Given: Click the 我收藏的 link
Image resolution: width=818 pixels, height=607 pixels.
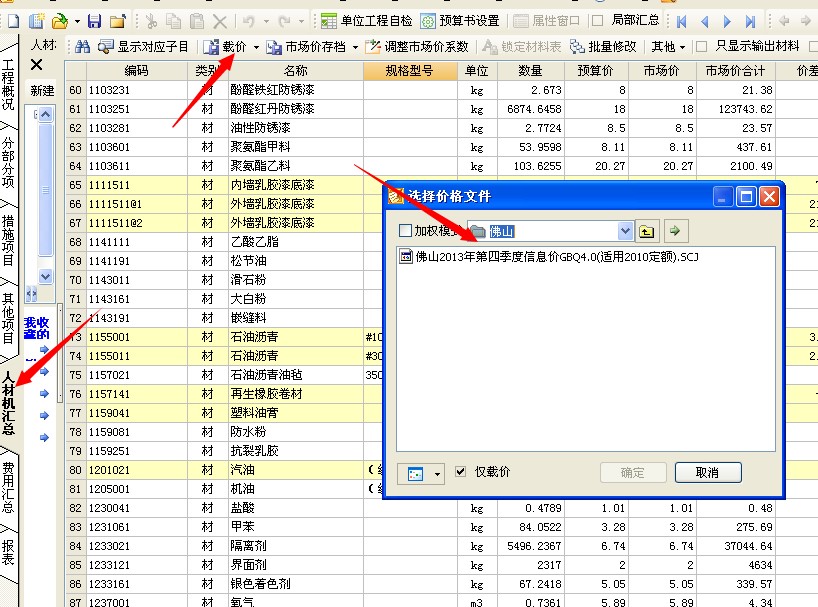Looking at the screenshot, I should click(x=37, y=328).
